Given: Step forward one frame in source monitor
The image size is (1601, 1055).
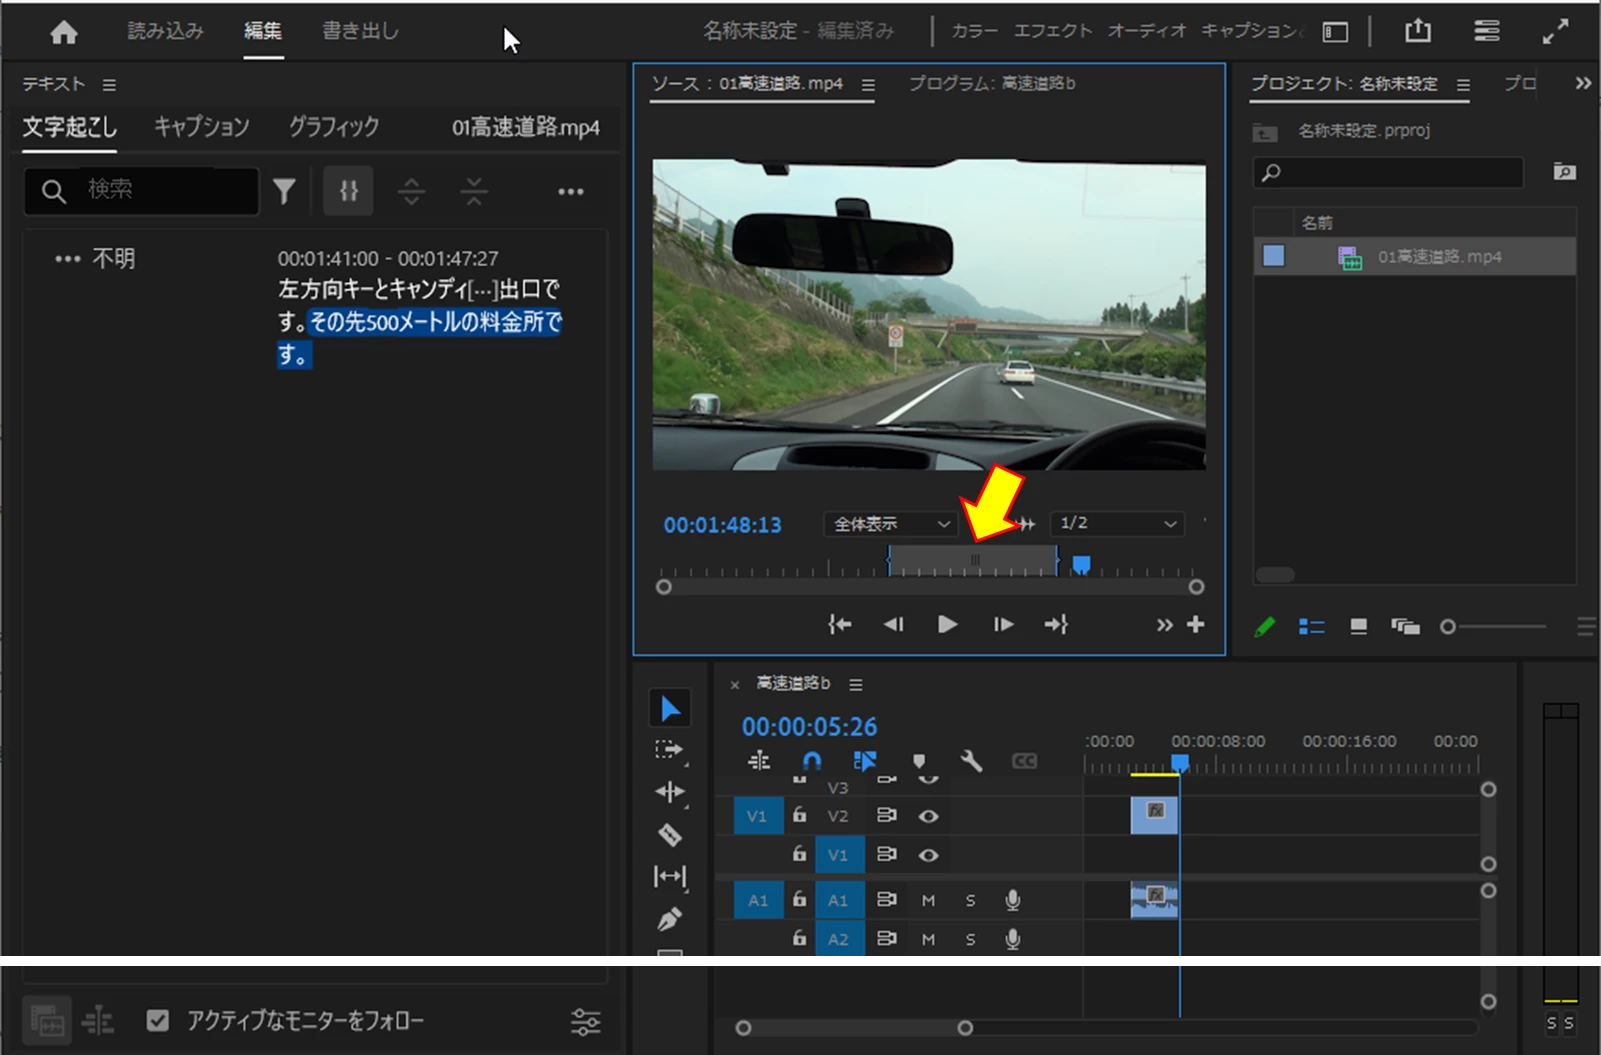Looking at the screenshot, I should [1003, 624].
